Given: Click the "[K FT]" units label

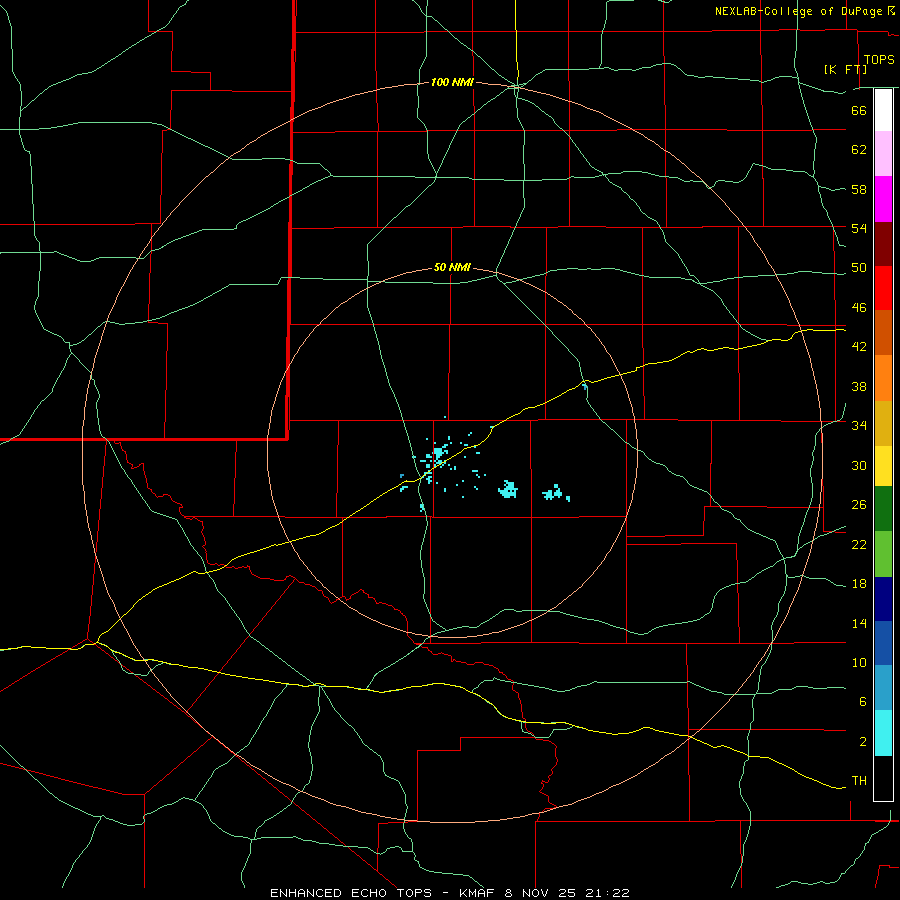Looking at the screenshot, I should click(845, 69).
